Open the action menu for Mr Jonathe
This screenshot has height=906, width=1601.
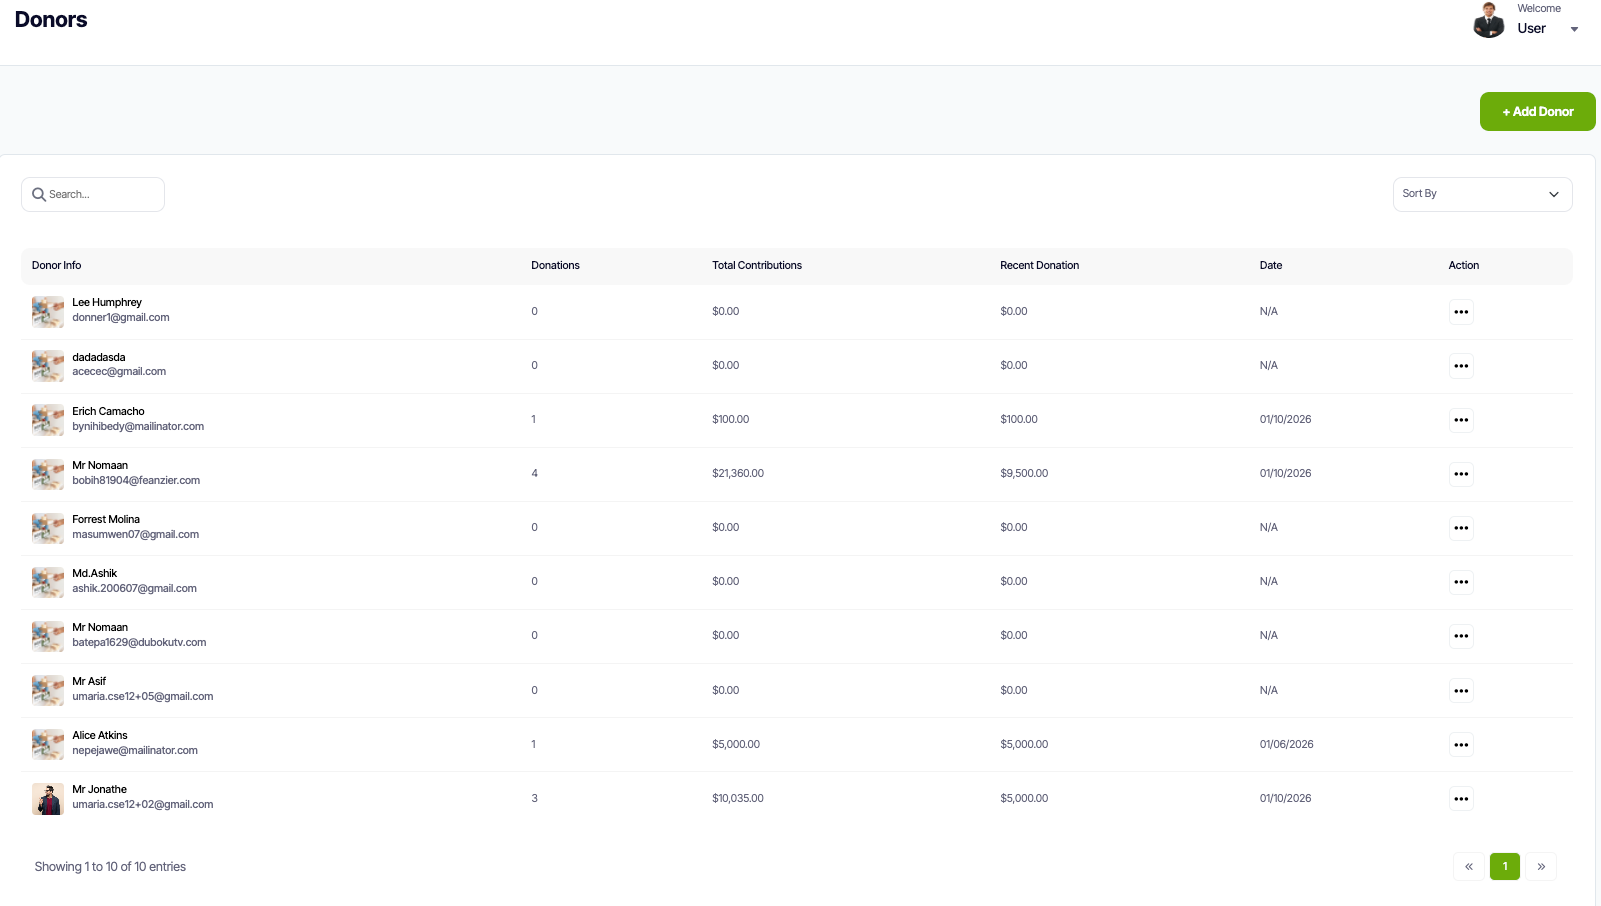pyautogui.click(x=1461, y=798)
